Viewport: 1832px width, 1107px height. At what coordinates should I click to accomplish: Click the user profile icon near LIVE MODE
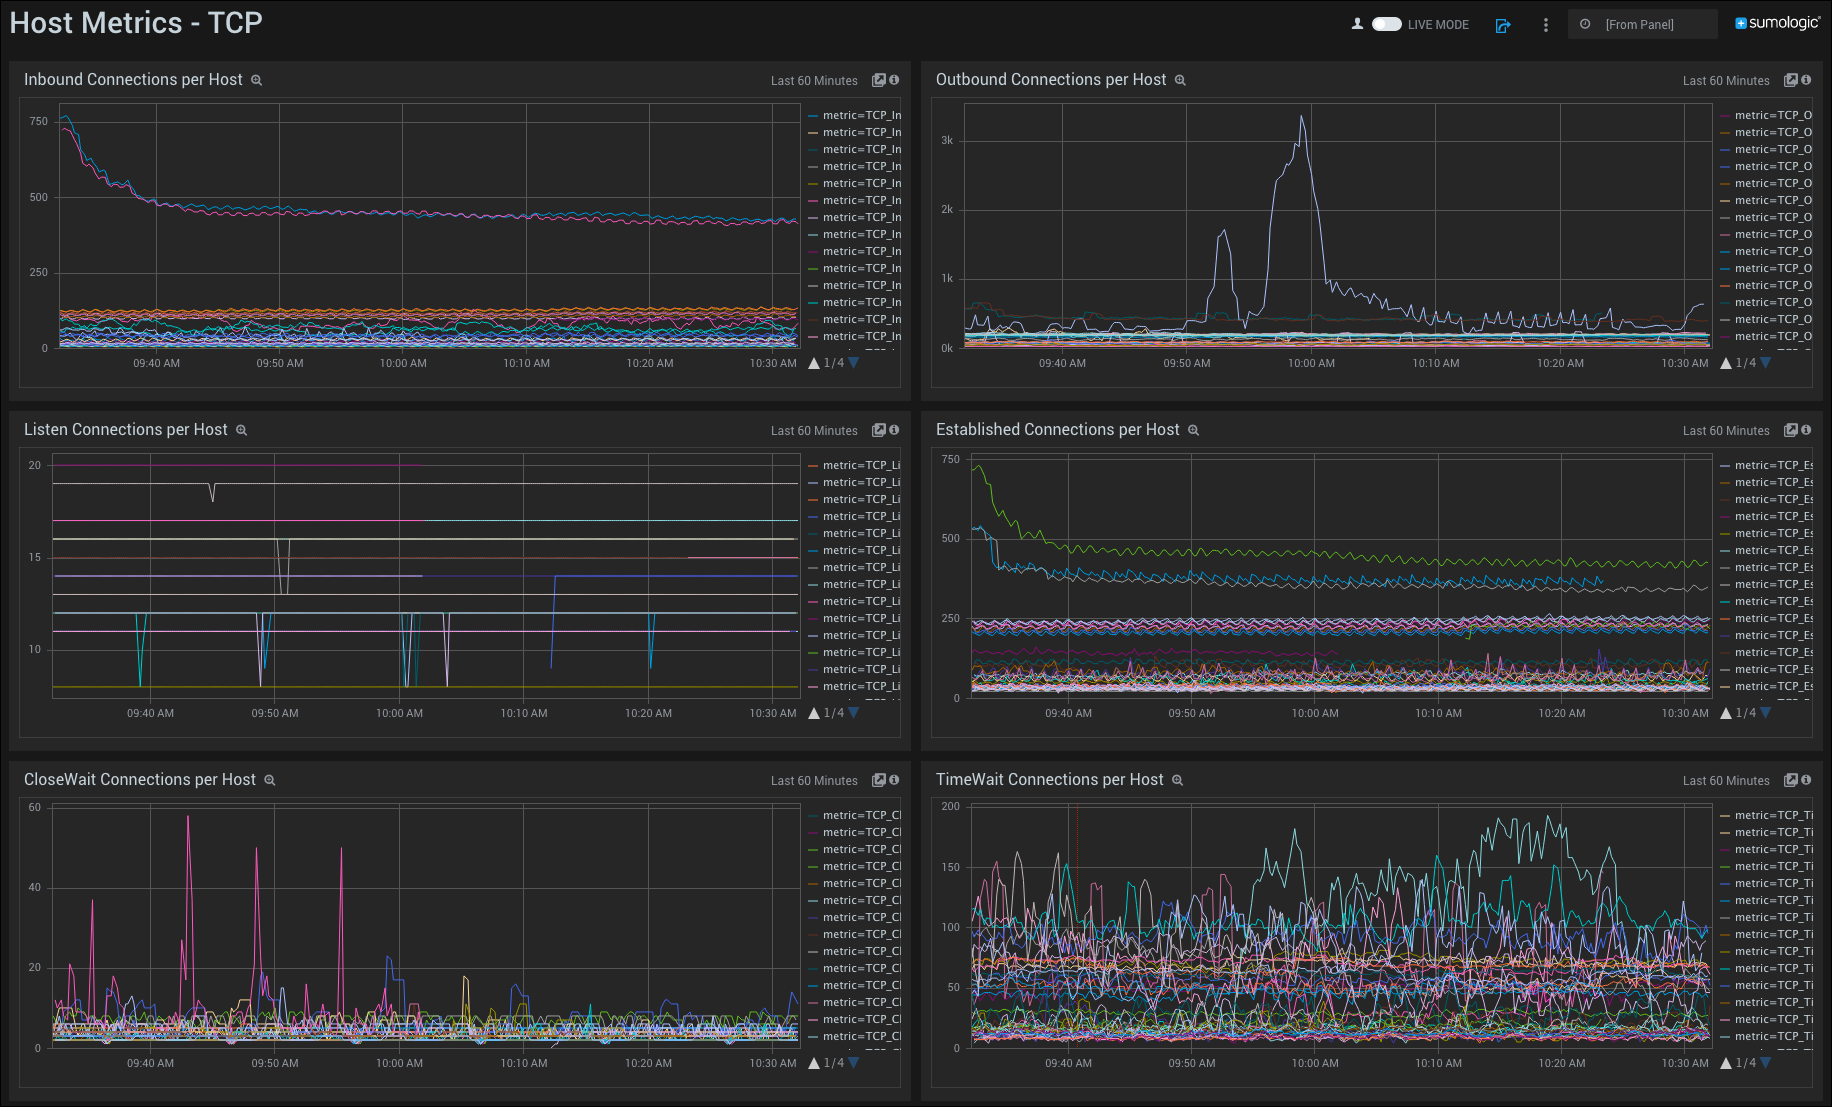[x=1357, y=24]
